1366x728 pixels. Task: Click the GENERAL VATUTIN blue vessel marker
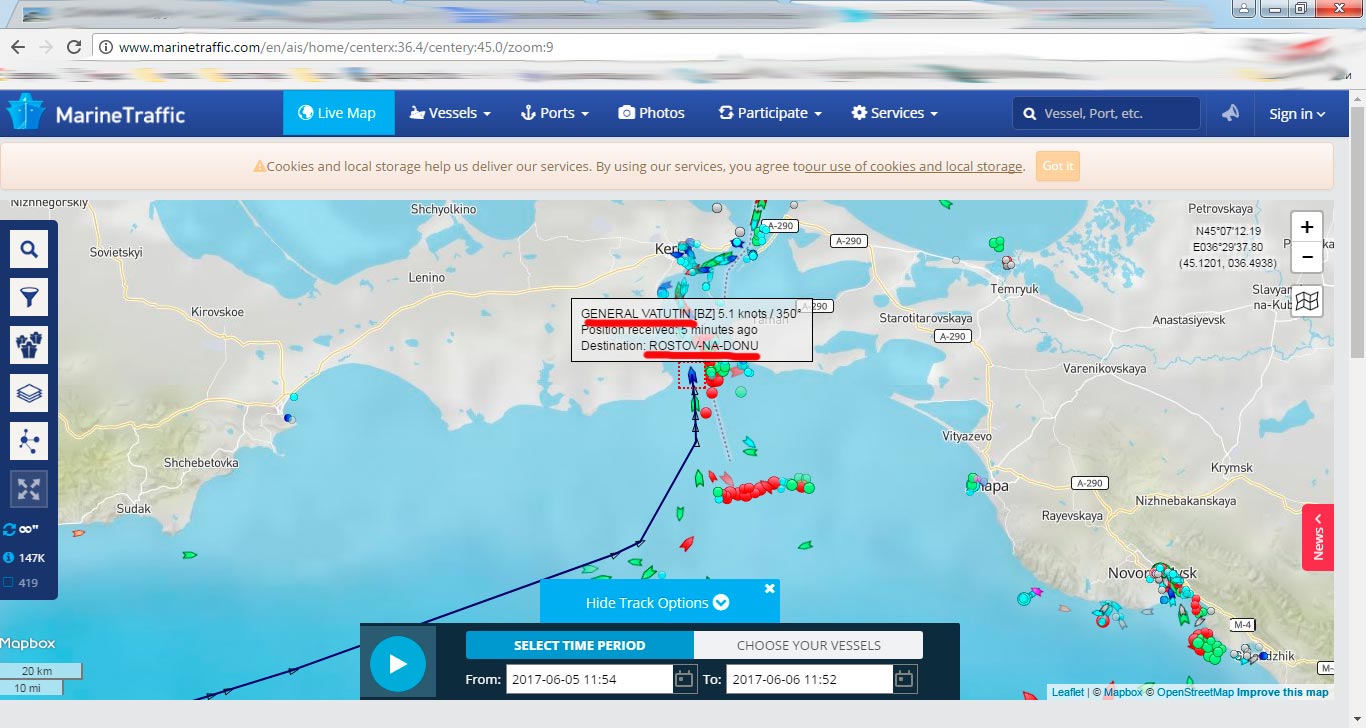point(693,377)
